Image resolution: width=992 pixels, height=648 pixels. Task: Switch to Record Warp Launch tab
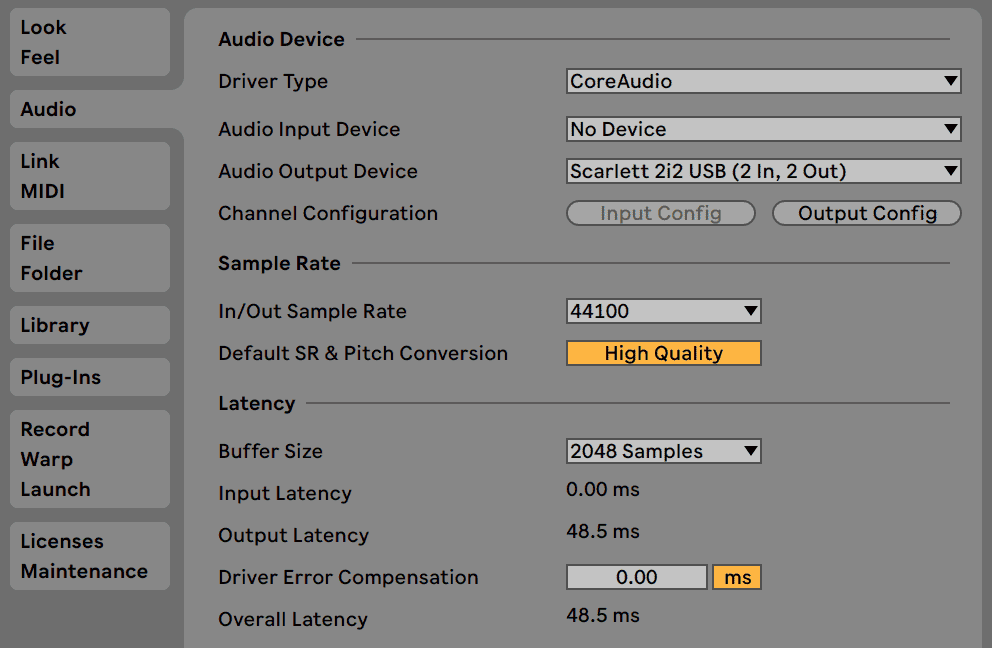pos(90,459)
